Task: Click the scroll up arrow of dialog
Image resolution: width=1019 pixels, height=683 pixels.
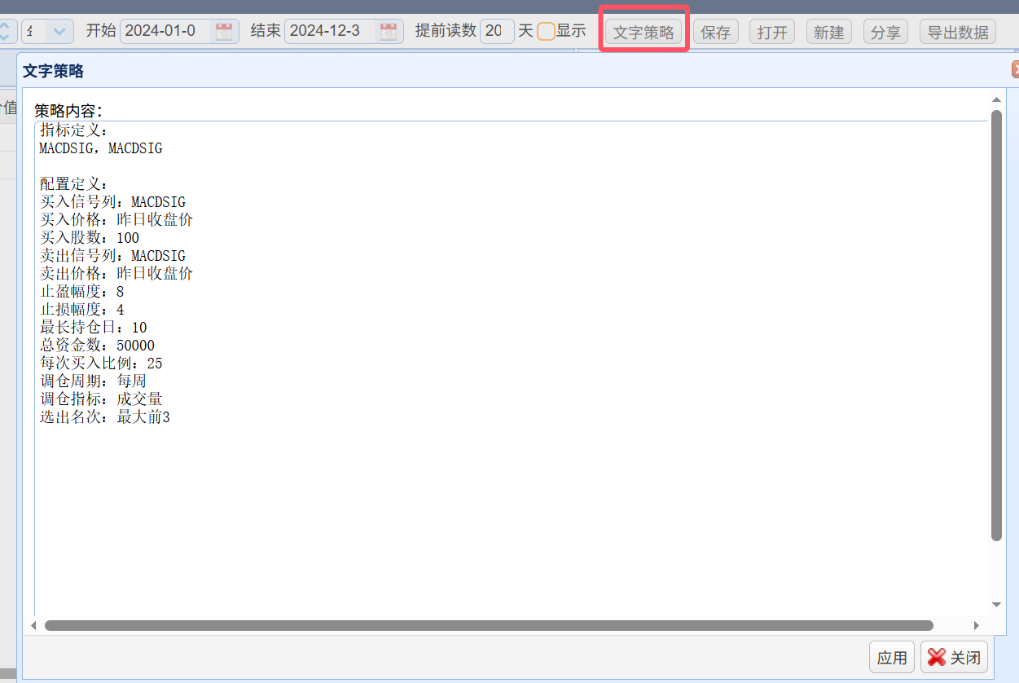Action: pos(996,99)
